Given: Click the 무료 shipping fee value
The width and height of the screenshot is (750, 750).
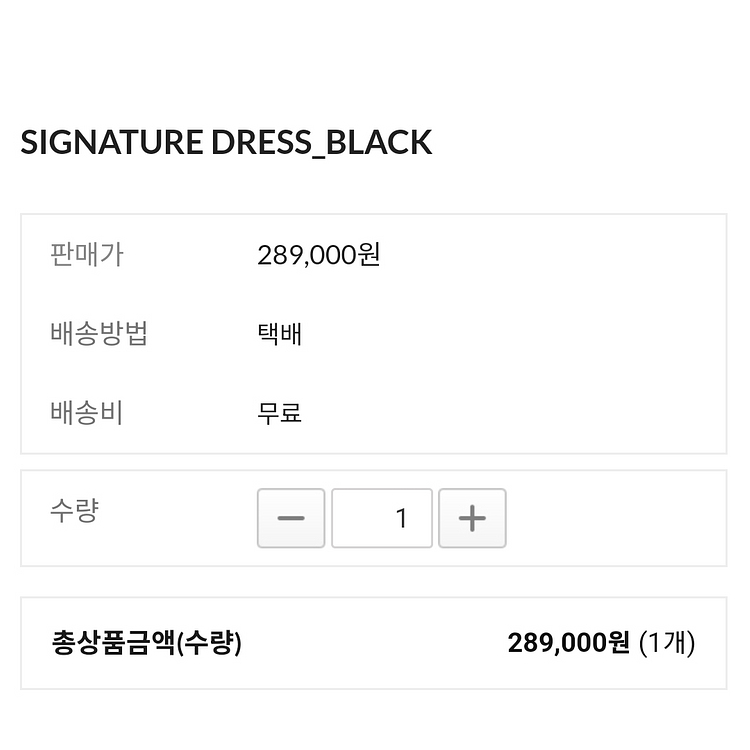Looking at the screenshot, I should (x=279, y=412).
